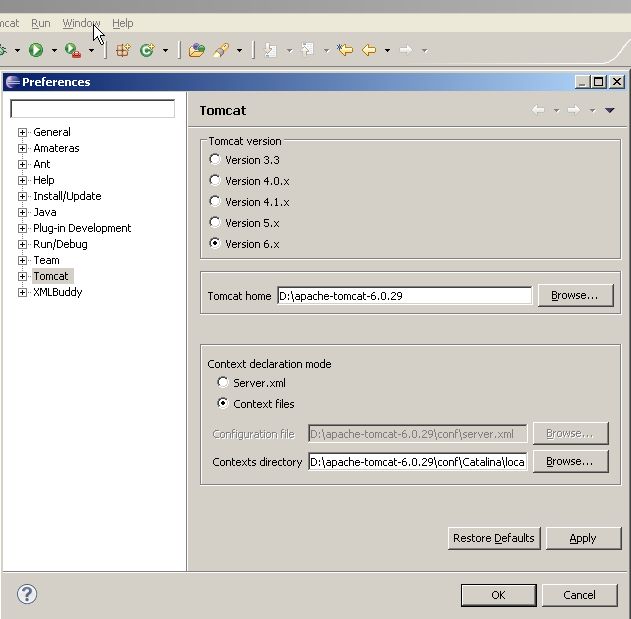Open the Help menu
The width and height of the screenshot is (631, 619).
[x=122, y=23]
